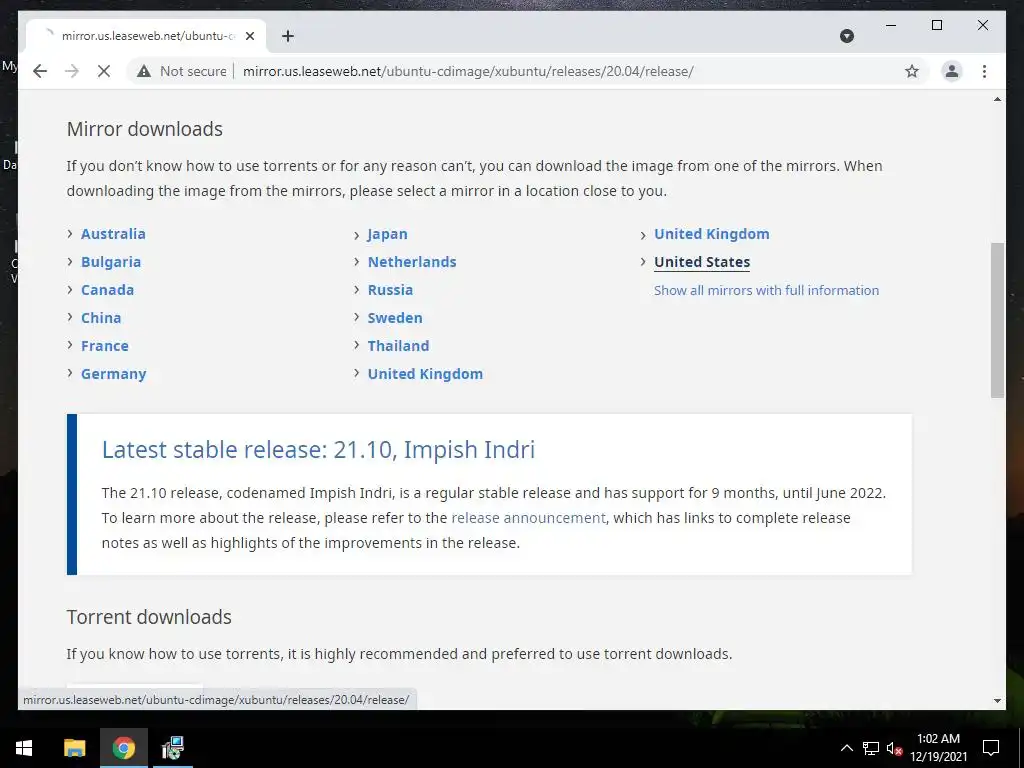Click the Mirror downloads heading
Image resolution: width=1024 pixels, height=768 pixels.
coord(144,129)
